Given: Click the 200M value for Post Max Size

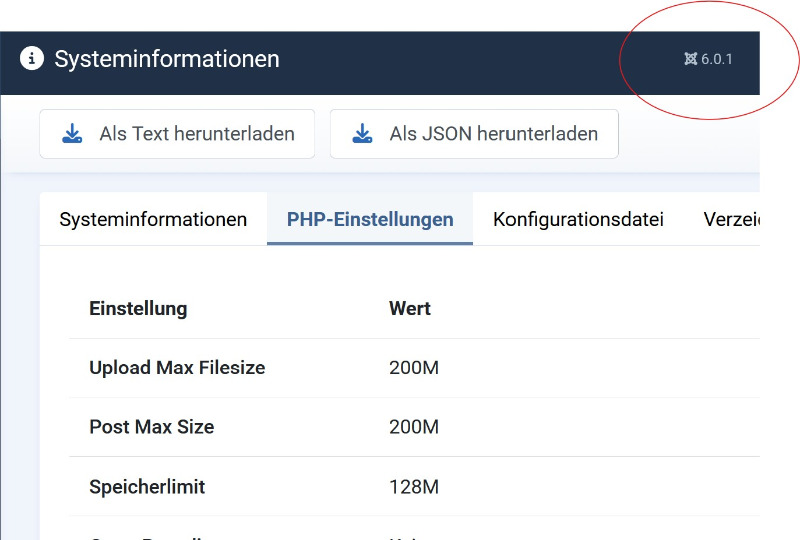Looking at the screenshot, I should pos(414,427).
